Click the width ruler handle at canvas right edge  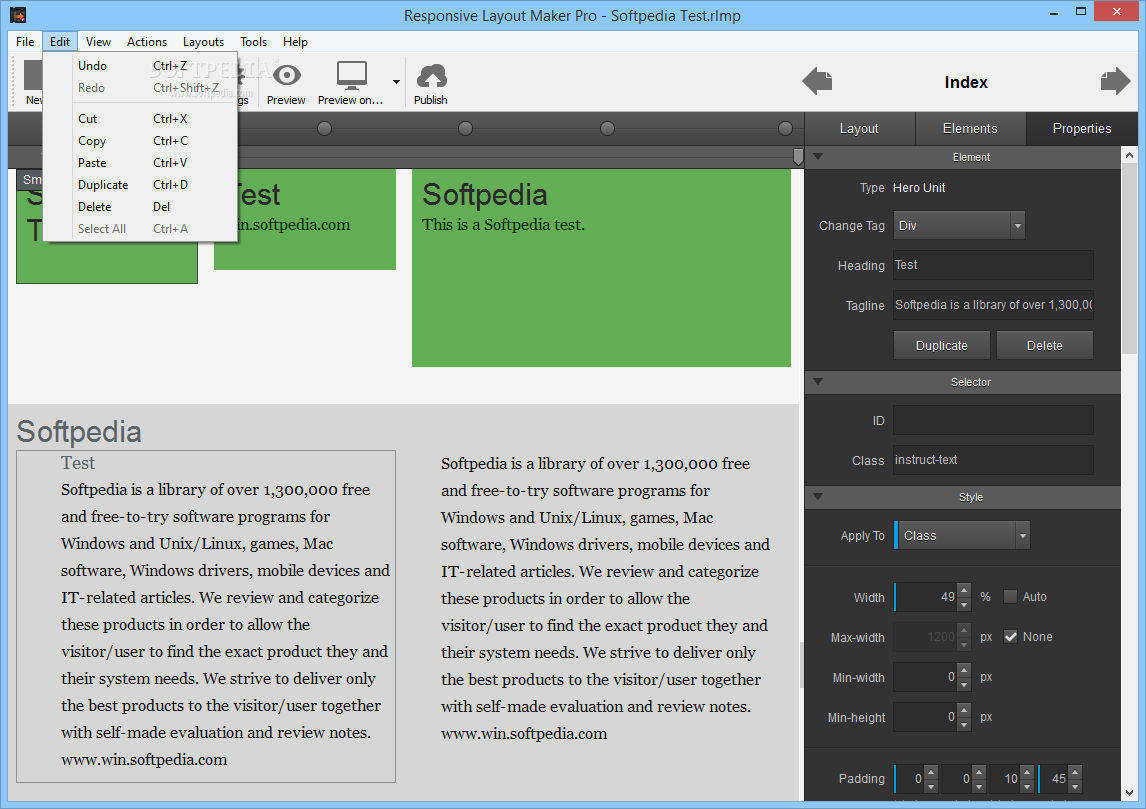tap(798, 156)
